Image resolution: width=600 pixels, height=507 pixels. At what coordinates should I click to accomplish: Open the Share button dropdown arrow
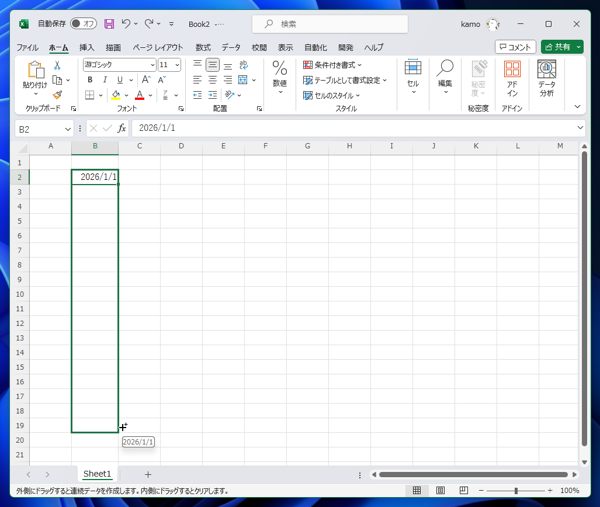pos(579,47)
